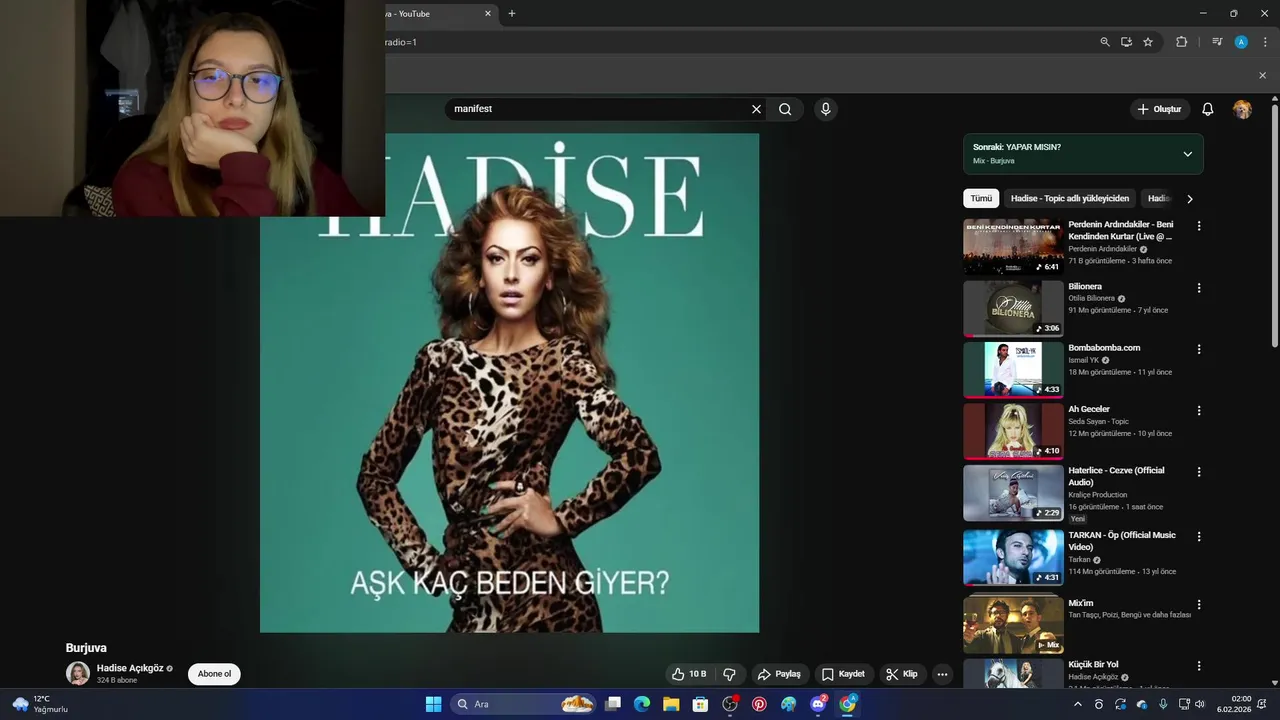Click the Paylaş share button

point(779,674)
